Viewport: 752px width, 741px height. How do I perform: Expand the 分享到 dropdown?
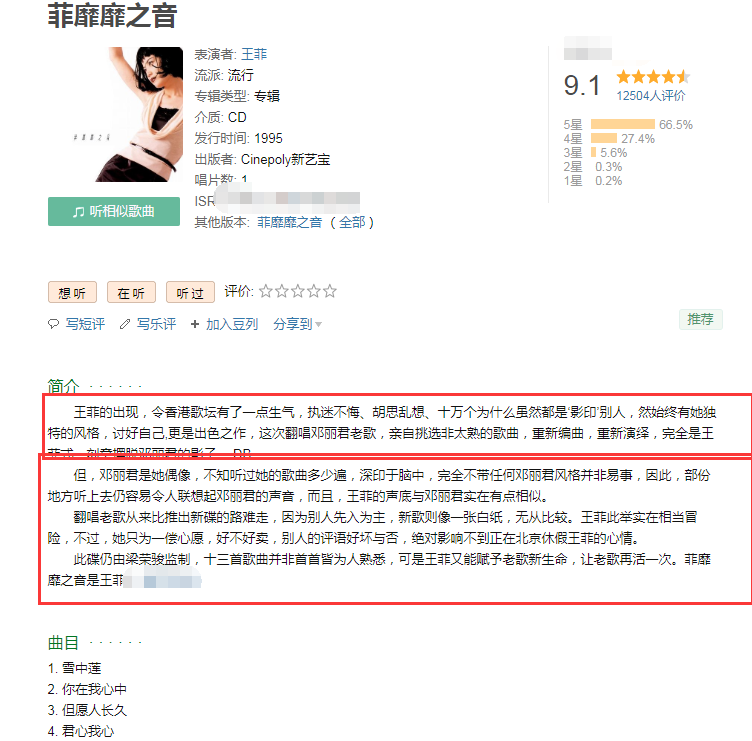point(297,324)
